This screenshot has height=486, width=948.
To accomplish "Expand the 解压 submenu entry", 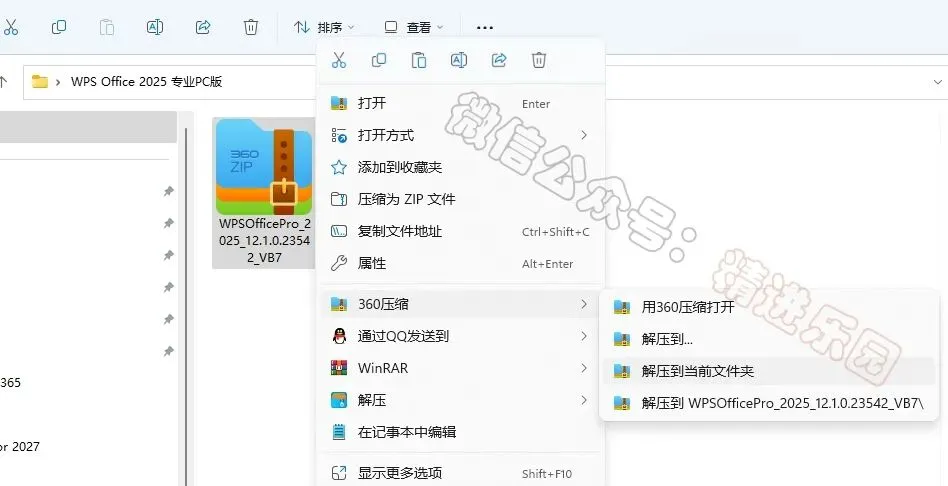I will tap(461, 400).
